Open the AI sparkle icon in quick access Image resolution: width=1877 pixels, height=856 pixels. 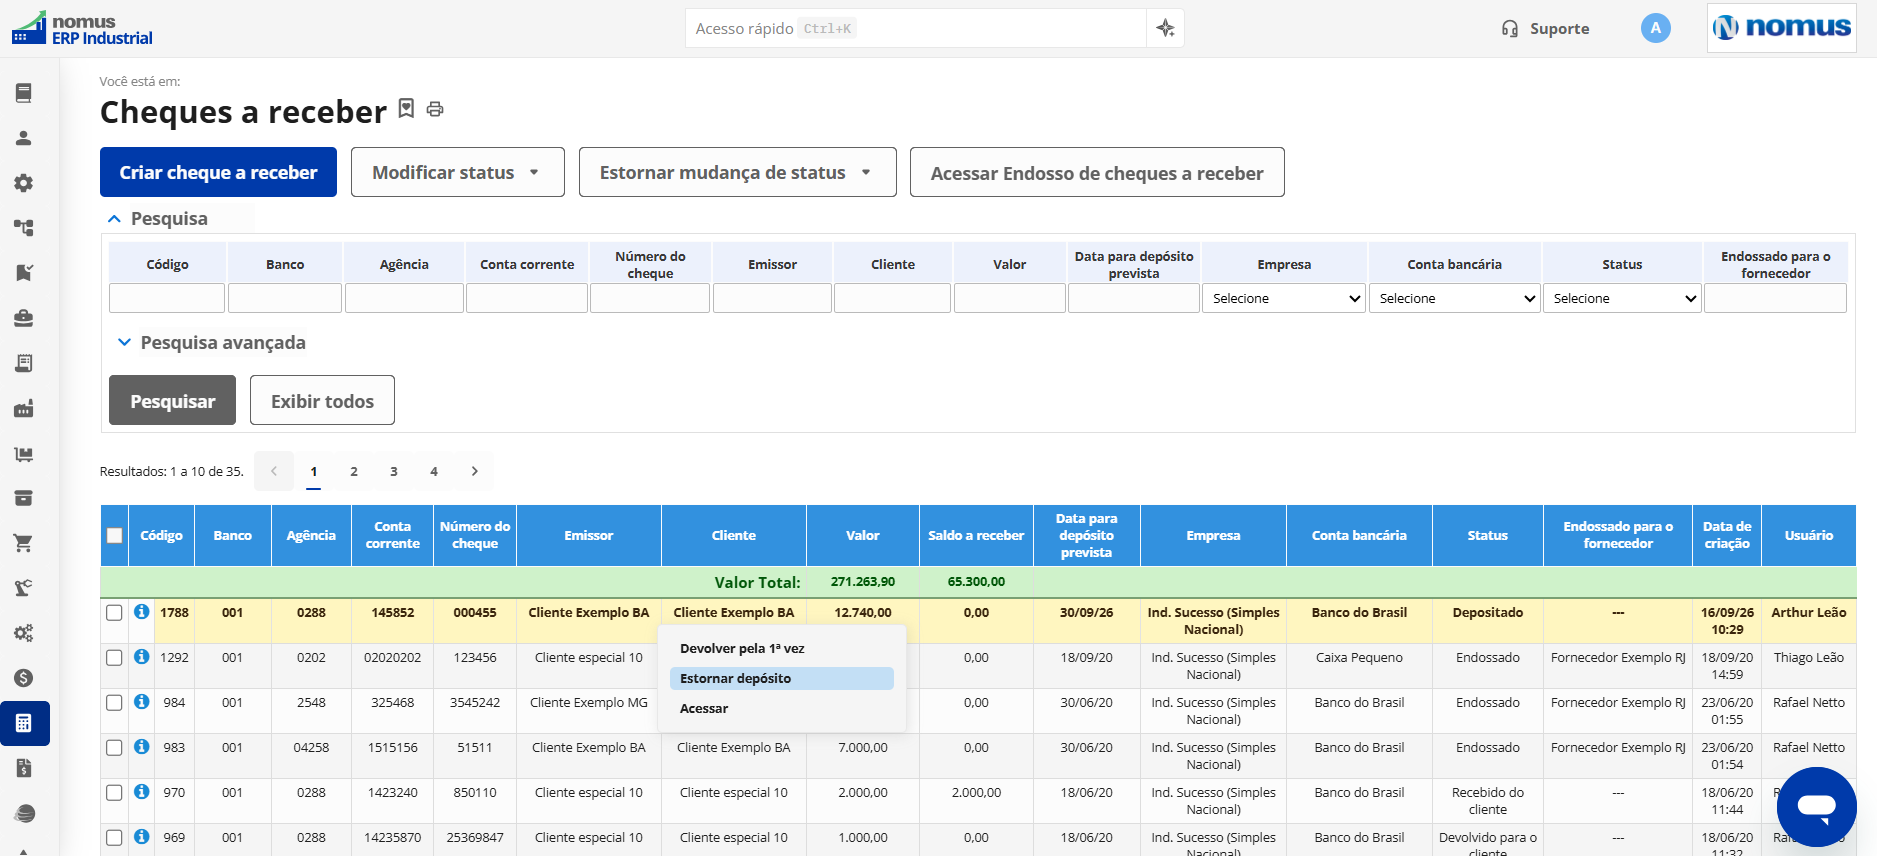(1165, 28)
